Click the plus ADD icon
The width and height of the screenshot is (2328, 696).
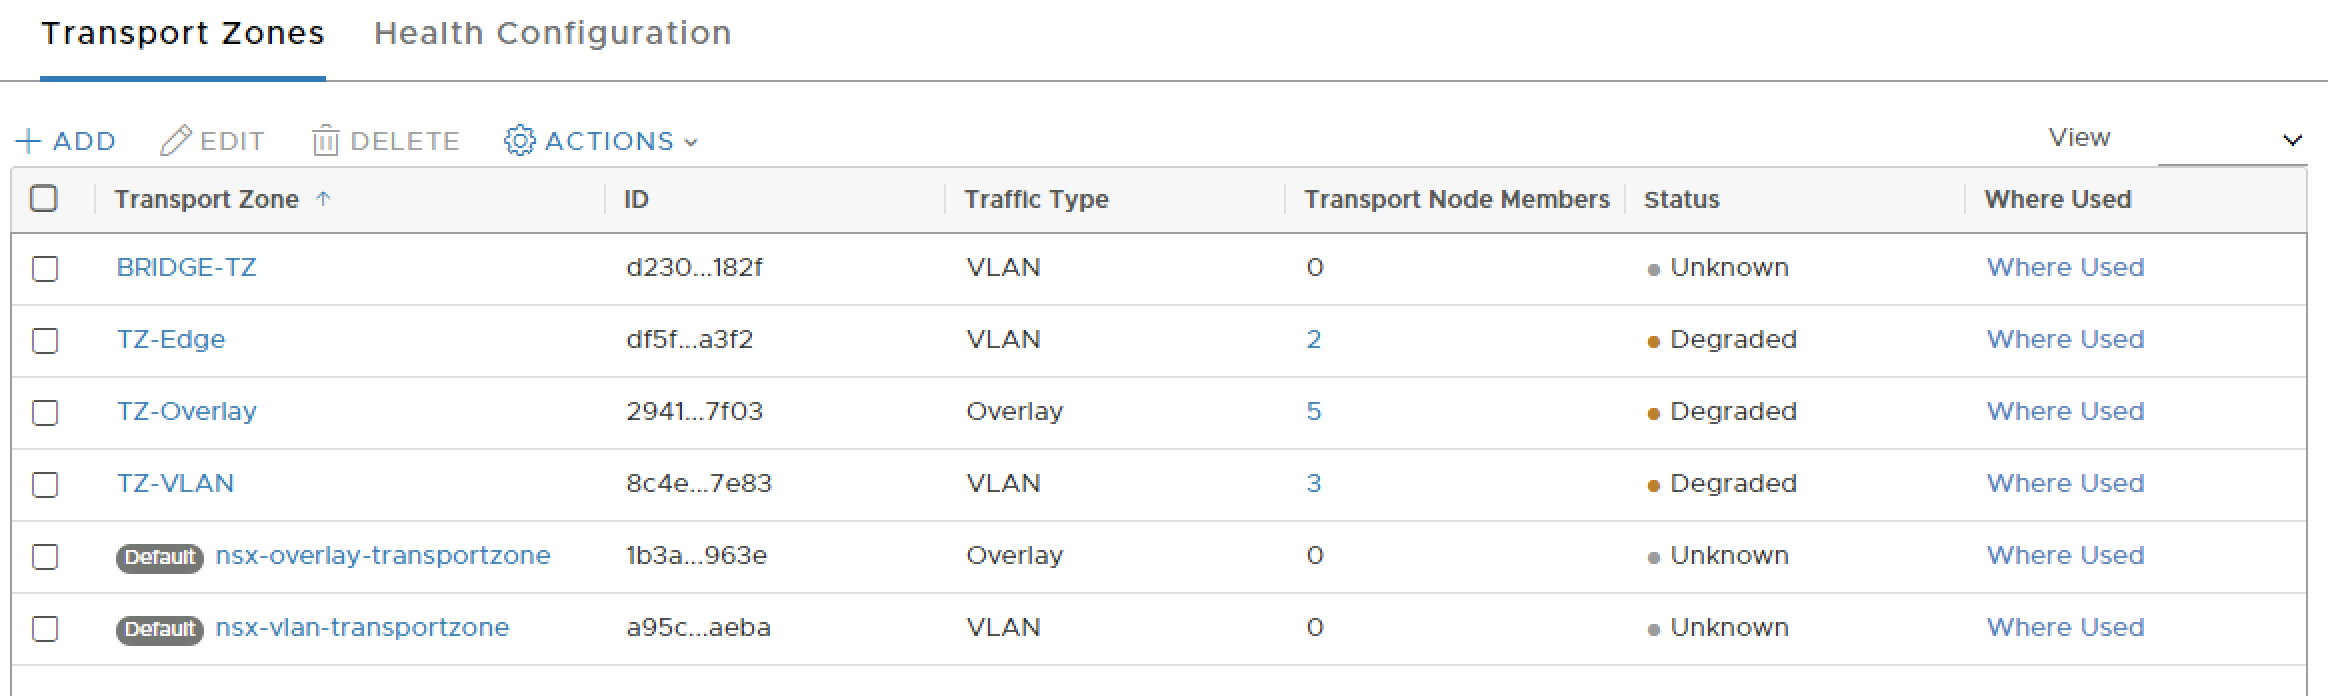click(x=29, y=141)
